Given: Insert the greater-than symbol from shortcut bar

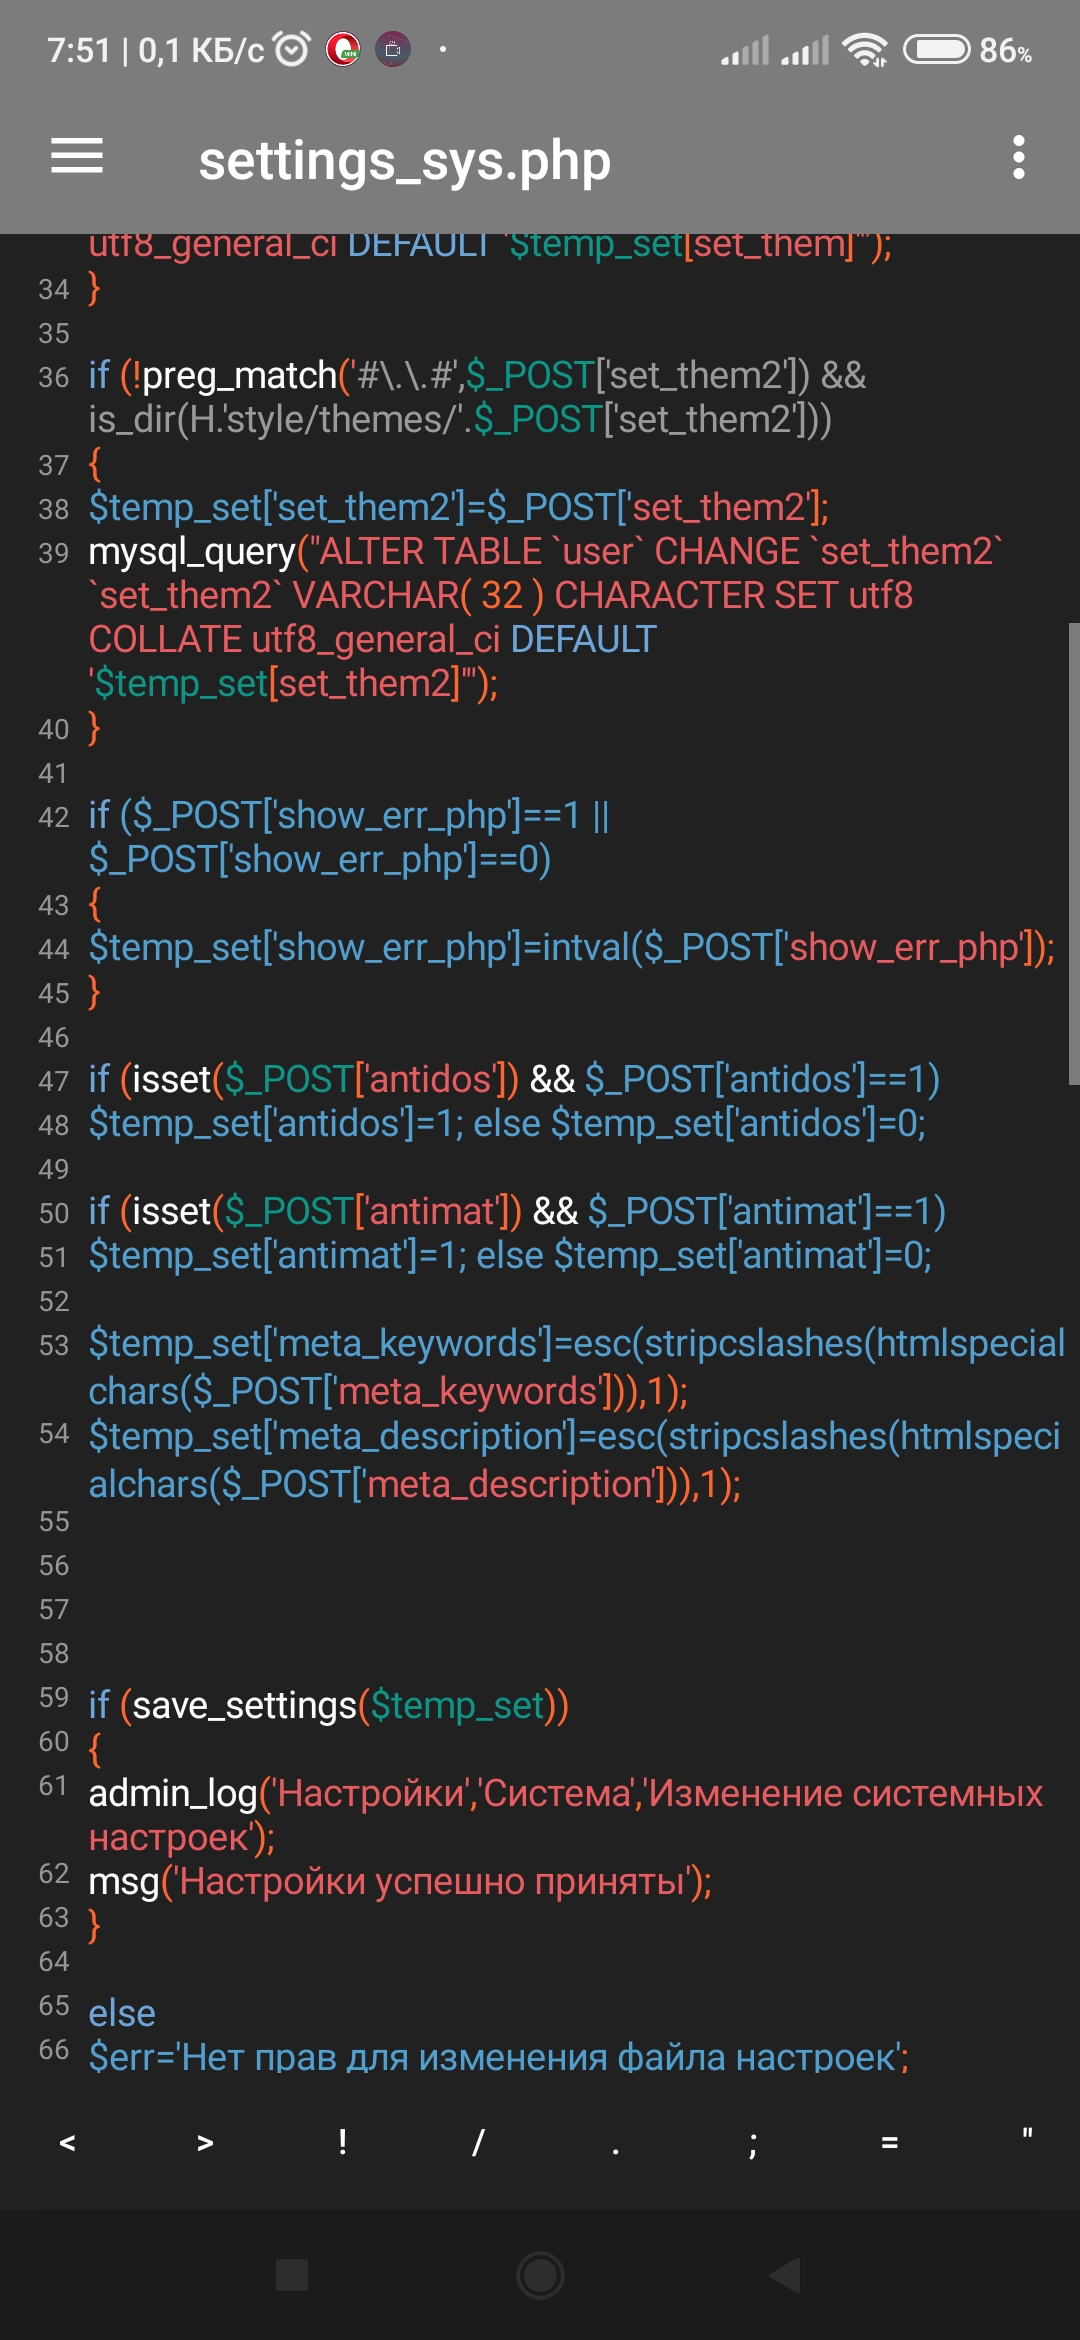Looking at the screenshot, I should pyautogui.click(x=205, y=2142).
